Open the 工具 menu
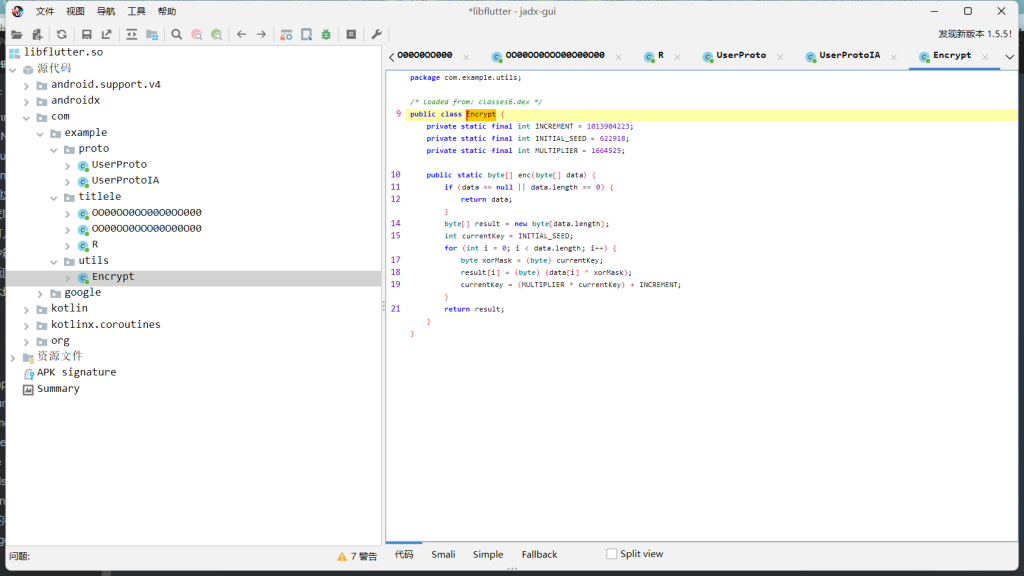Screen dimensions: 1024x576 (x=136, y=11)
